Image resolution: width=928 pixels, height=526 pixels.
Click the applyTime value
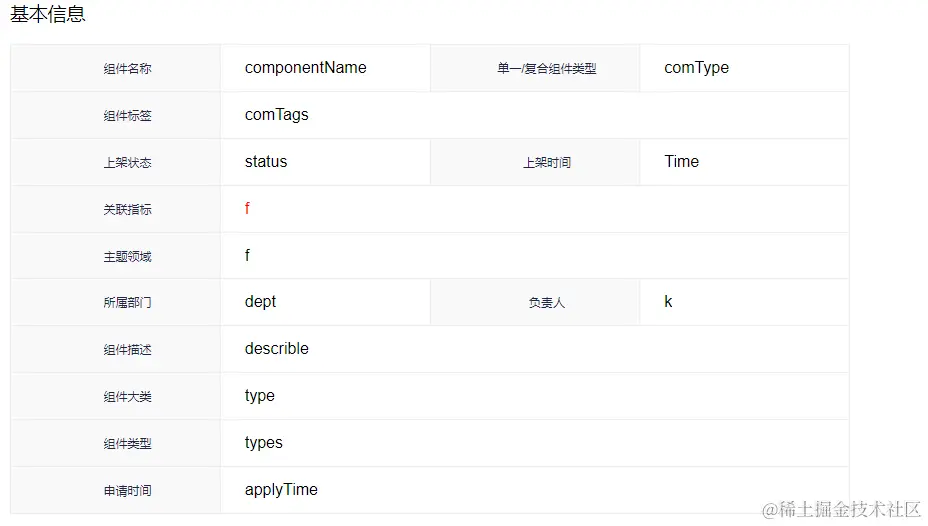[x=281, y=490]
